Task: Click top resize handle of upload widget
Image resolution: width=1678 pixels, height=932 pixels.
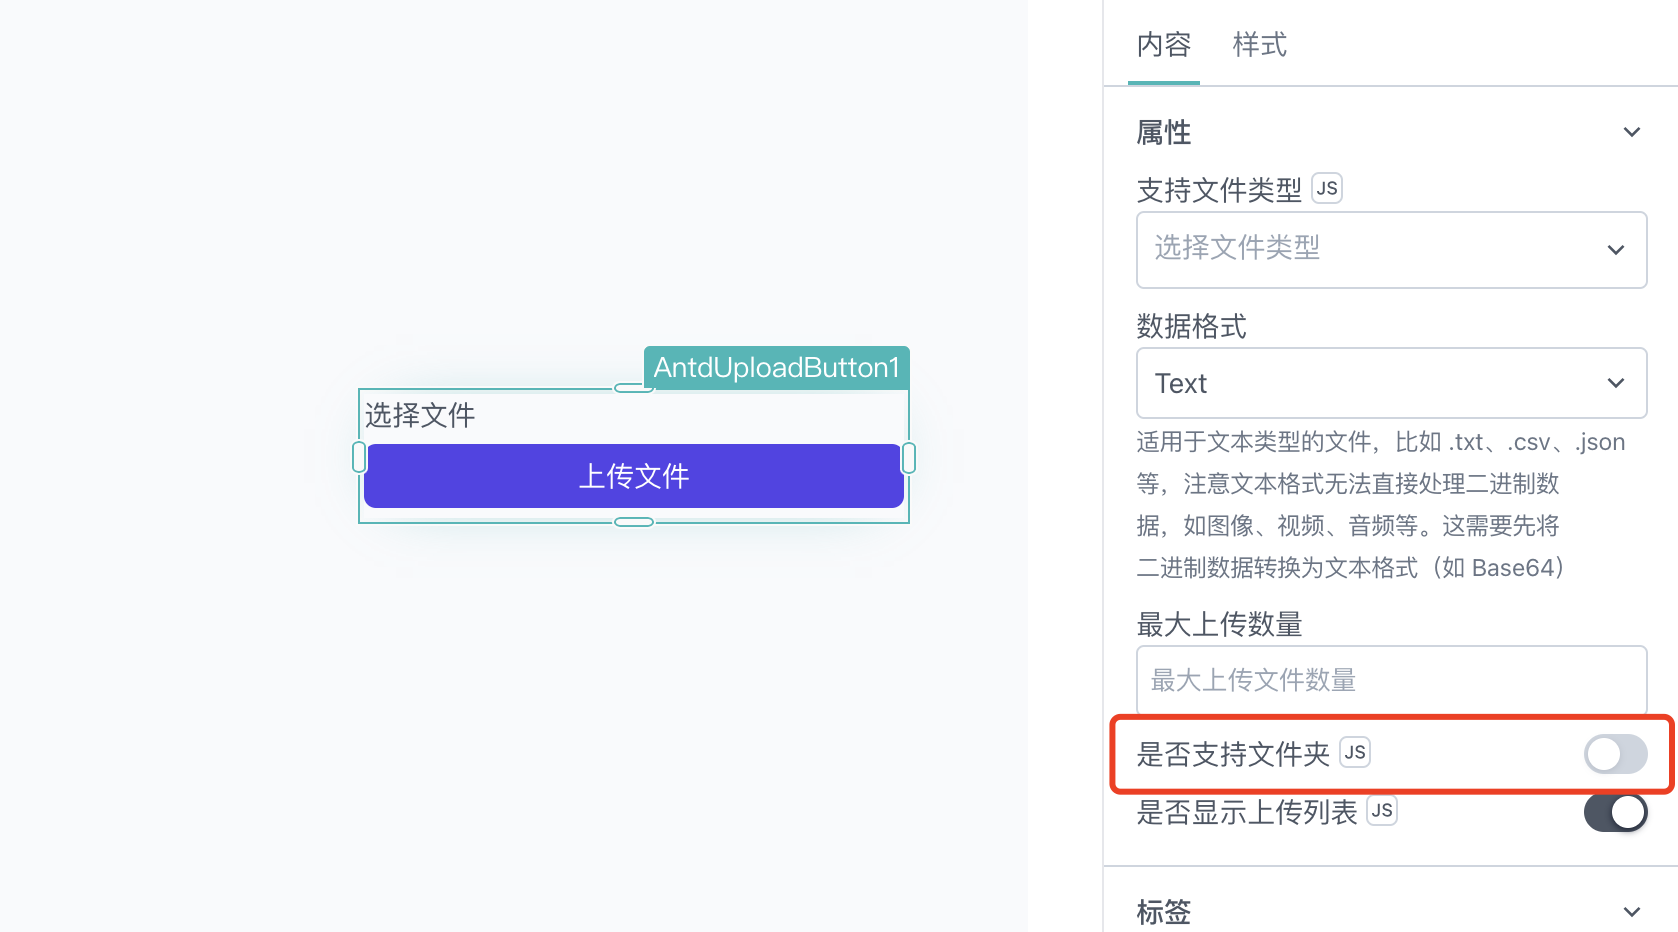Action: (634, 388)
